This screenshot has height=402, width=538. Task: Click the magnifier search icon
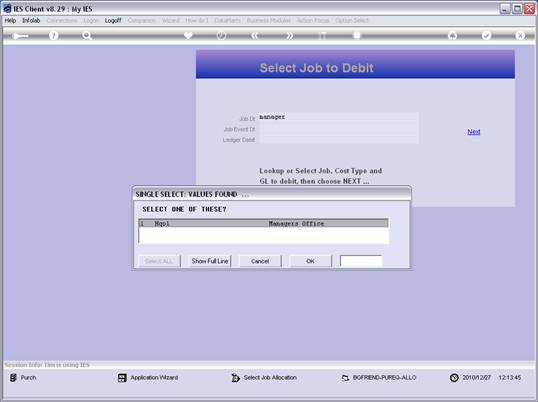tap(87, 36)
